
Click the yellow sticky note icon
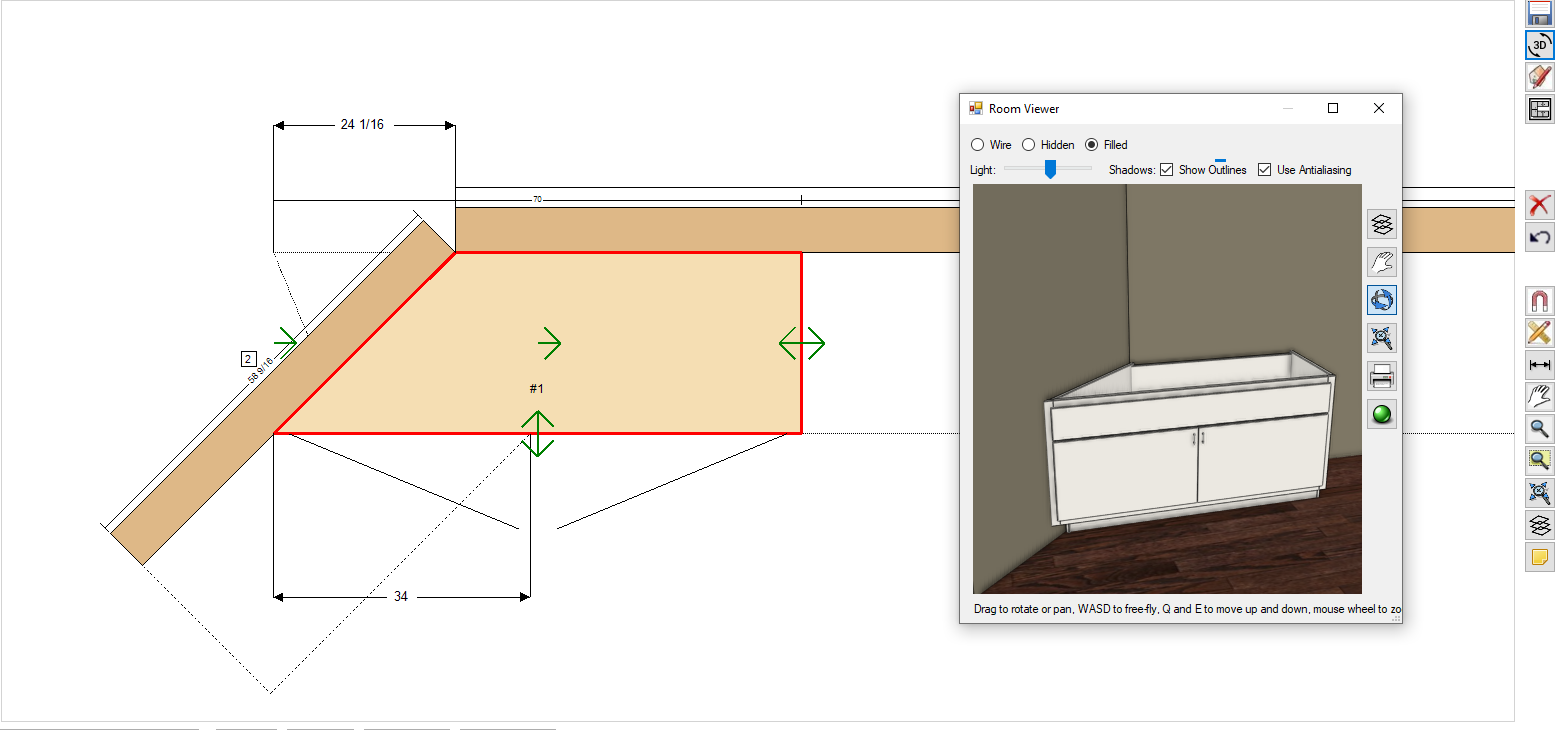(x=1540, y=557)
